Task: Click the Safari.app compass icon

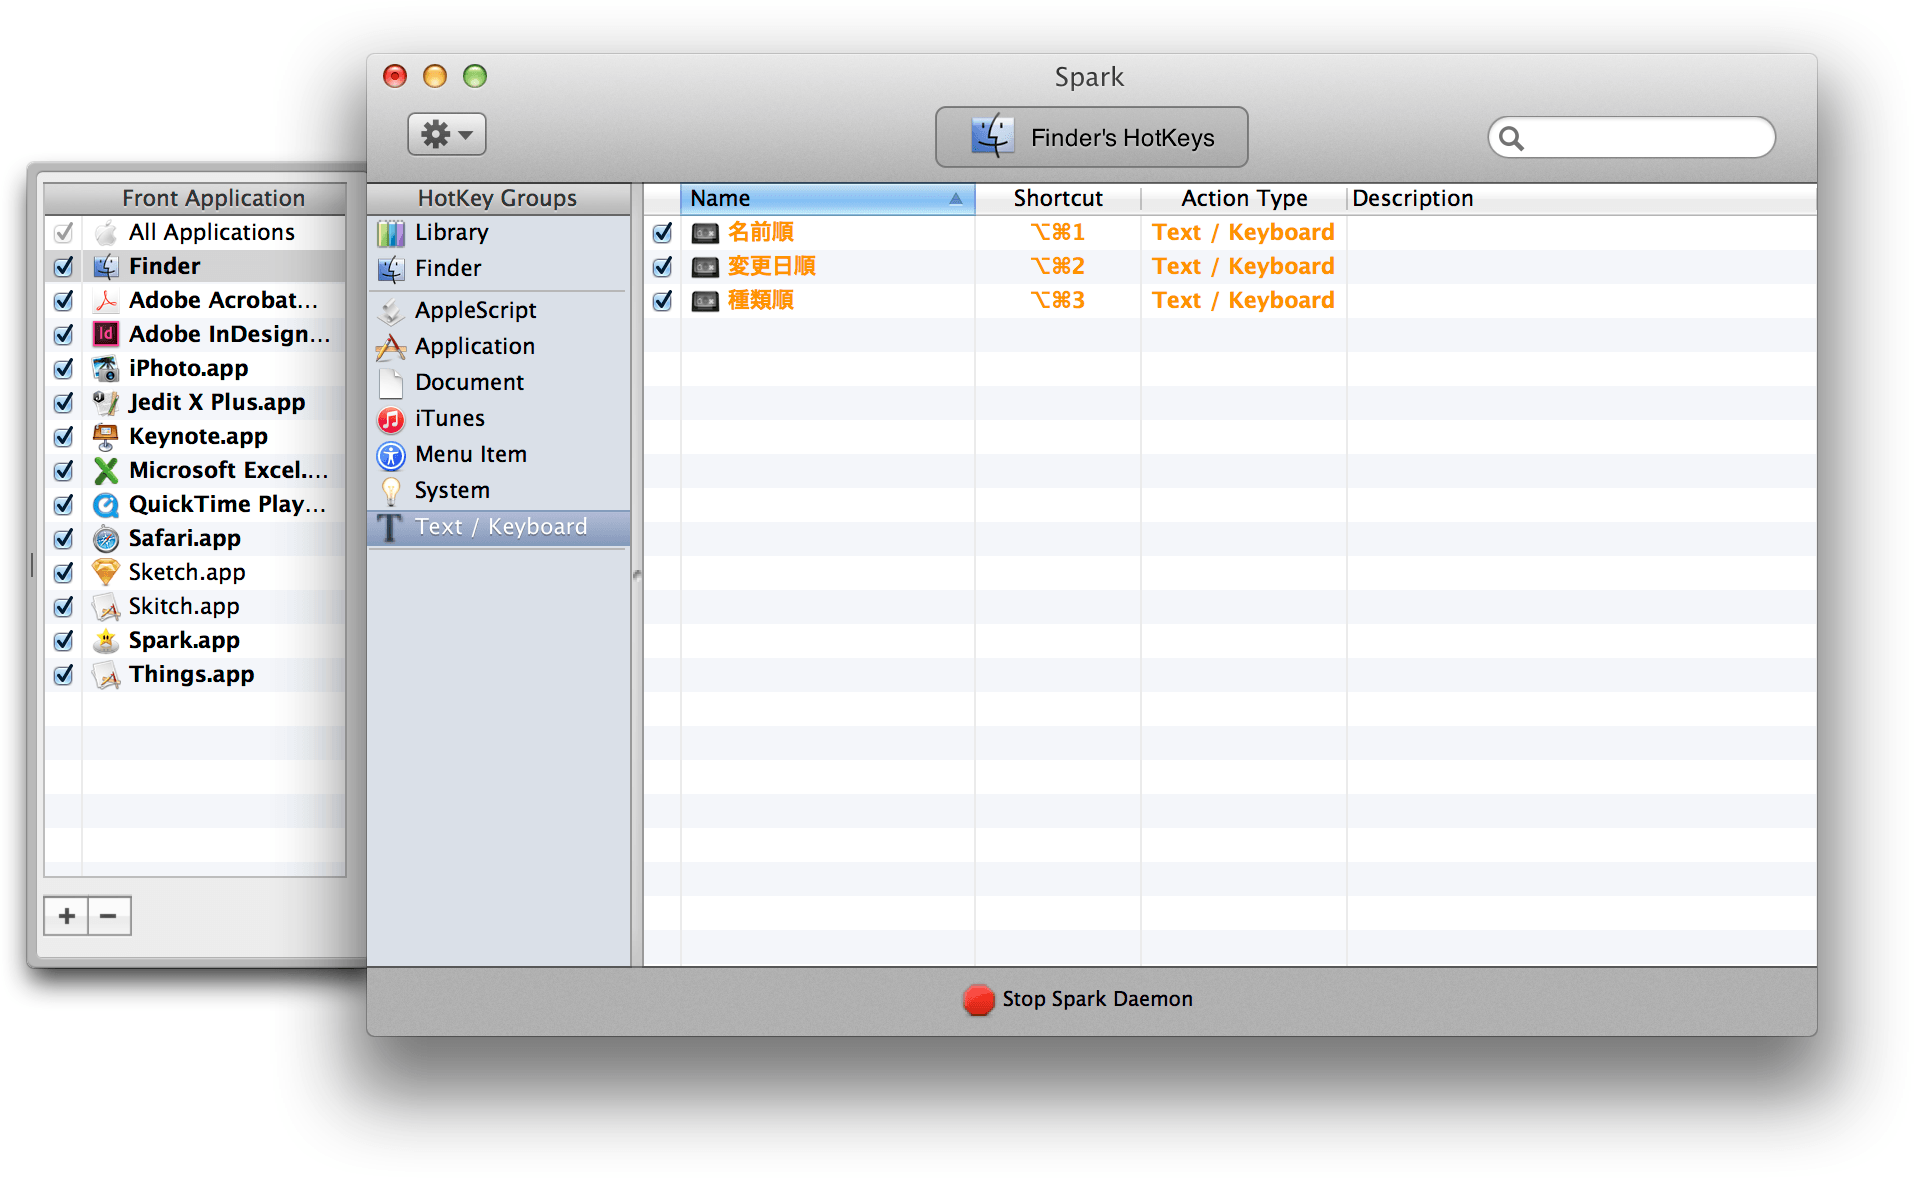Action: (x=106, y=539)
